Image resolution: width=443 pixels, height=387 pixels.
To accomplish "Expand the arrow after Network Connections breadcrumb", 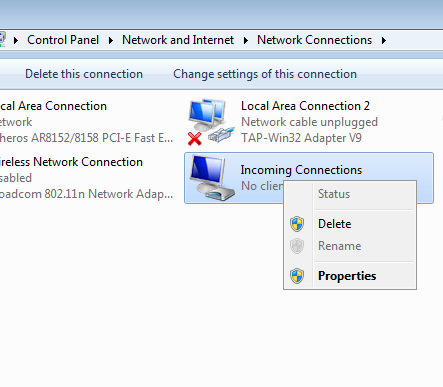I will [384, 40].
